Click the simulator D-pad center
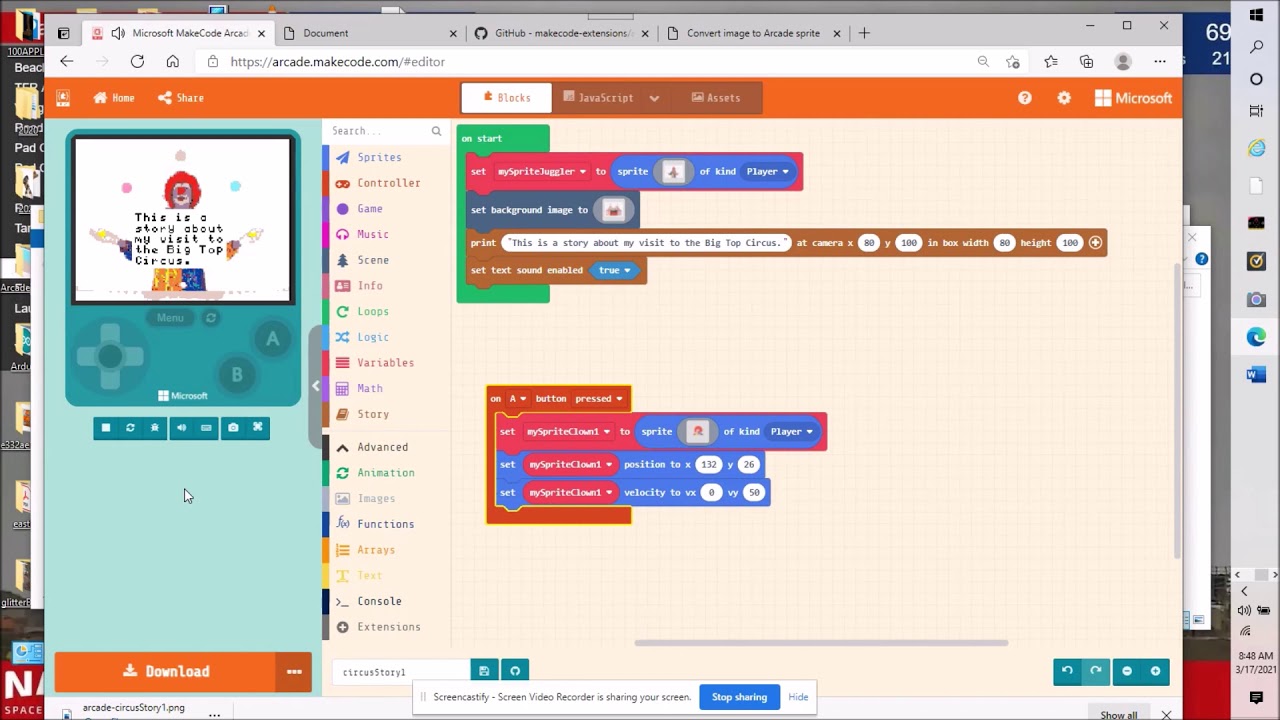The height and width of the screenshot is (720, 1280). coord(110,356)
